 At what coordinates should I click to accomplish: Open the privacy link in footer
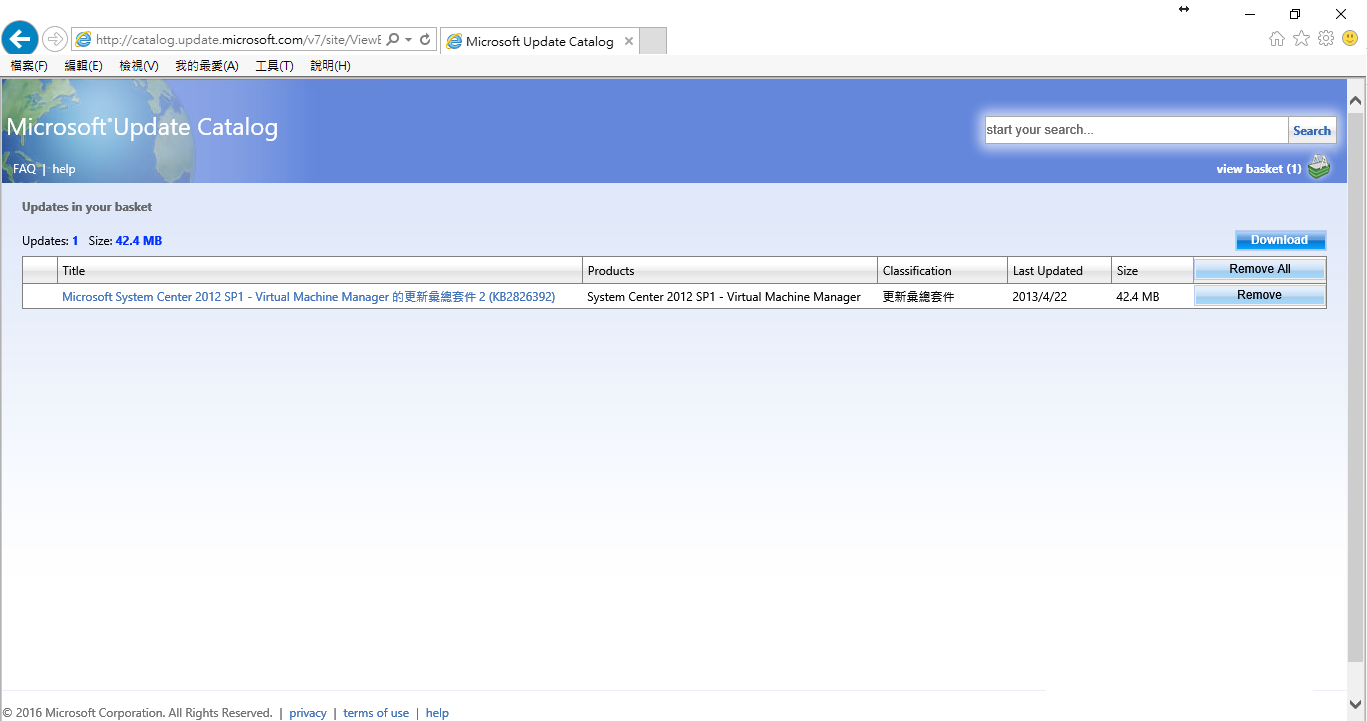coord(308,713)
